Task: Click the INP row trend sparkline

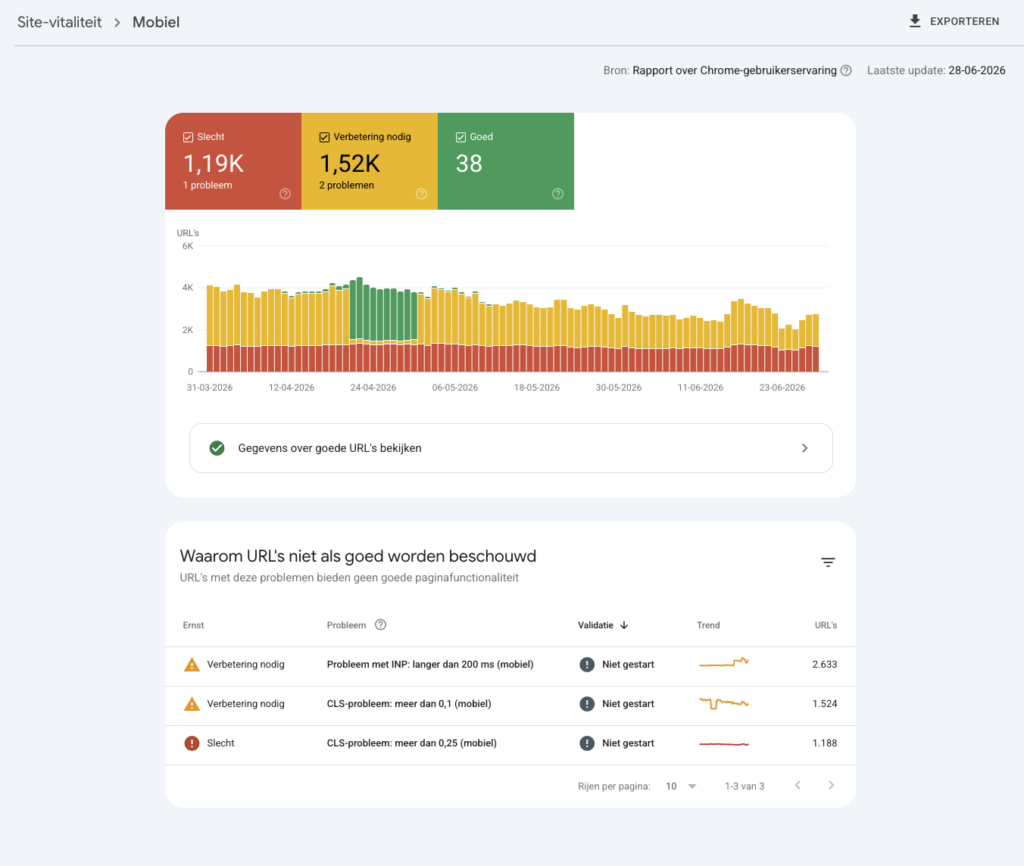Action: point(724,663)
